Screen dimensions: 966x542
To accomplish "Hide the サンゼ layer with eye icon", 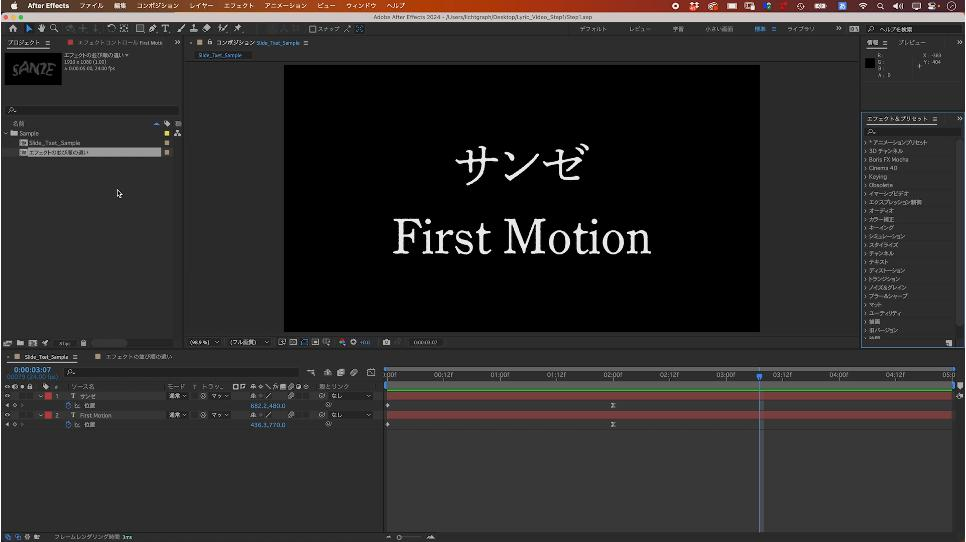I will [x=7, y=396].
